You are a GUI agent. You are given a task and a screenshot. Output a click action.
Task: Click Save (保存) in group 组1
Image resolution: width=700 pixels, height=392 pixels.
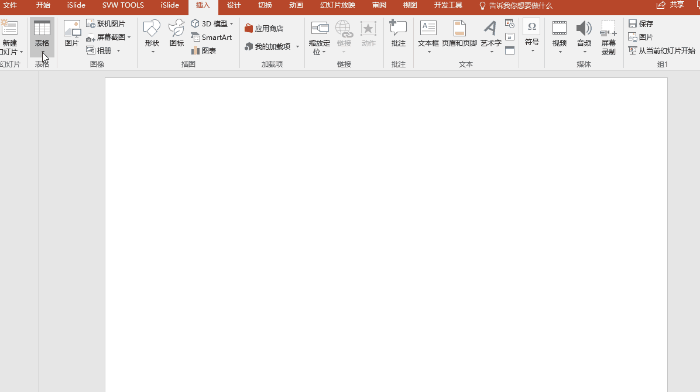coord(641,23)
